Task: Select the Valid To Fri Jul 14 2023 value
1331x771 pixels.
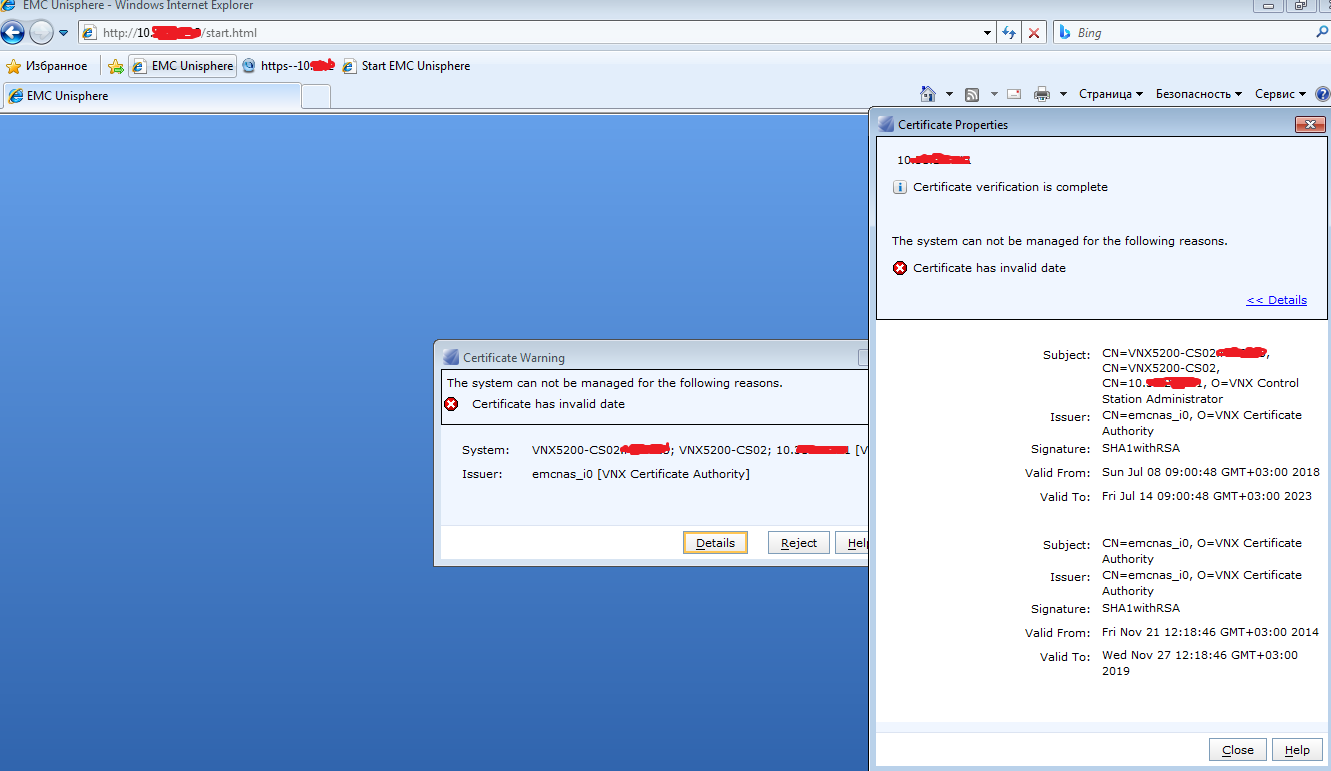Action: (x=1207, y=496)
